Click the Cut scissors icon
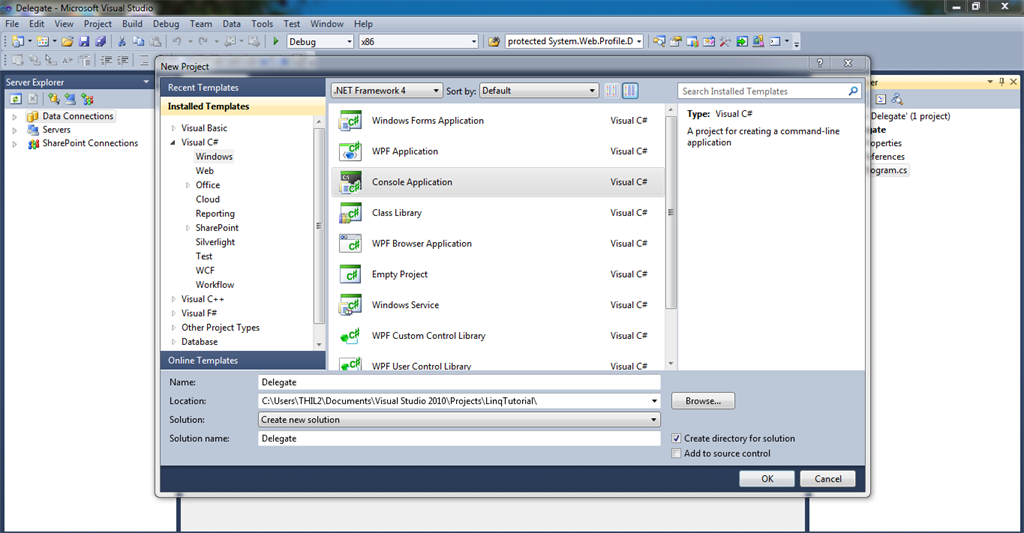Viewport: 1024px width, 533px height. (121, 41)
